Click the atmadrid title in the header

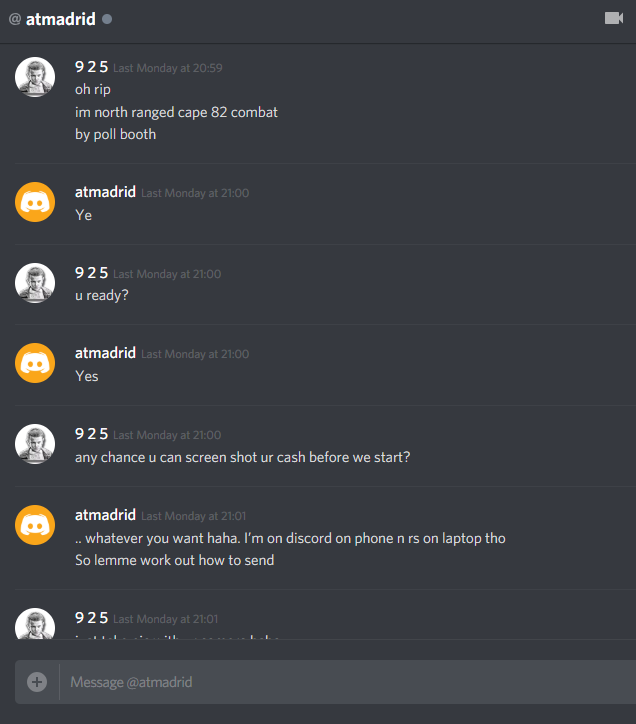point(61,19)
